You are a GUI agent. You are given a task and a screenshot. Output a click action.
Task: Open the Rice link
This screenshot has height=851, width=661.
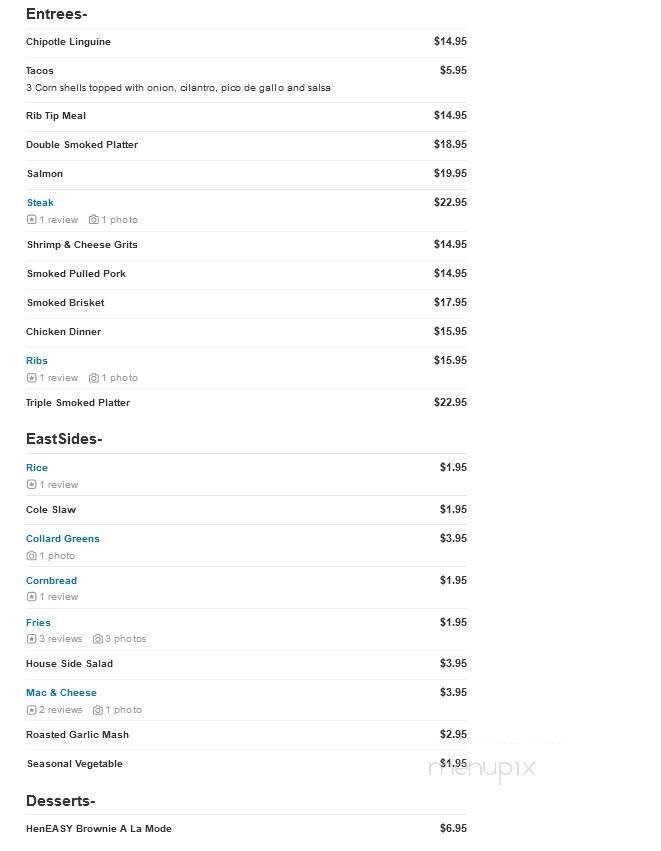36,467
